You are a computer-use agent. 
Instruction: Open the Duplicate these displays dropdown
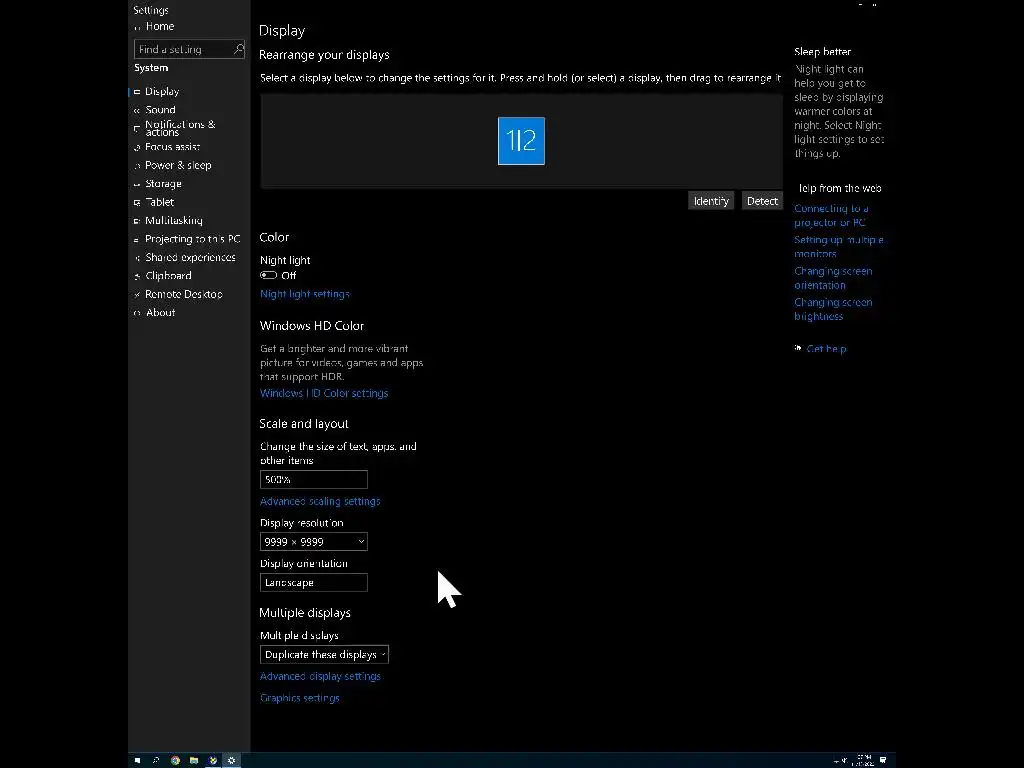click(x=324, y=654)
